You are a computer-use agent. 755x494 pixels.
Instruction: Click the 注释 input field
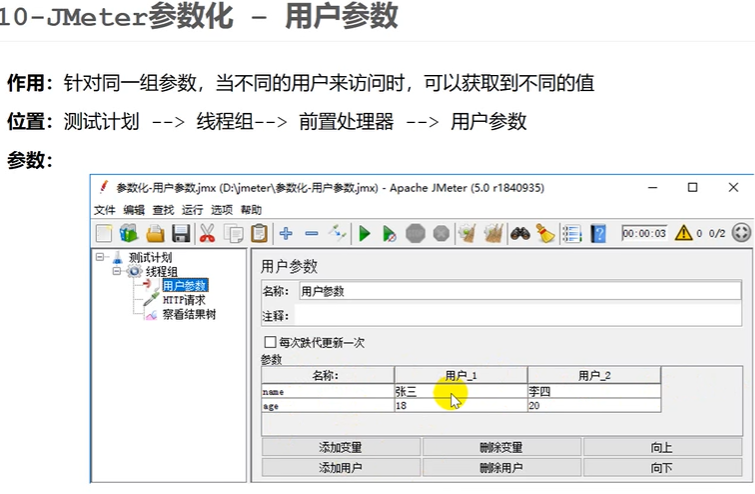(518, 315)
